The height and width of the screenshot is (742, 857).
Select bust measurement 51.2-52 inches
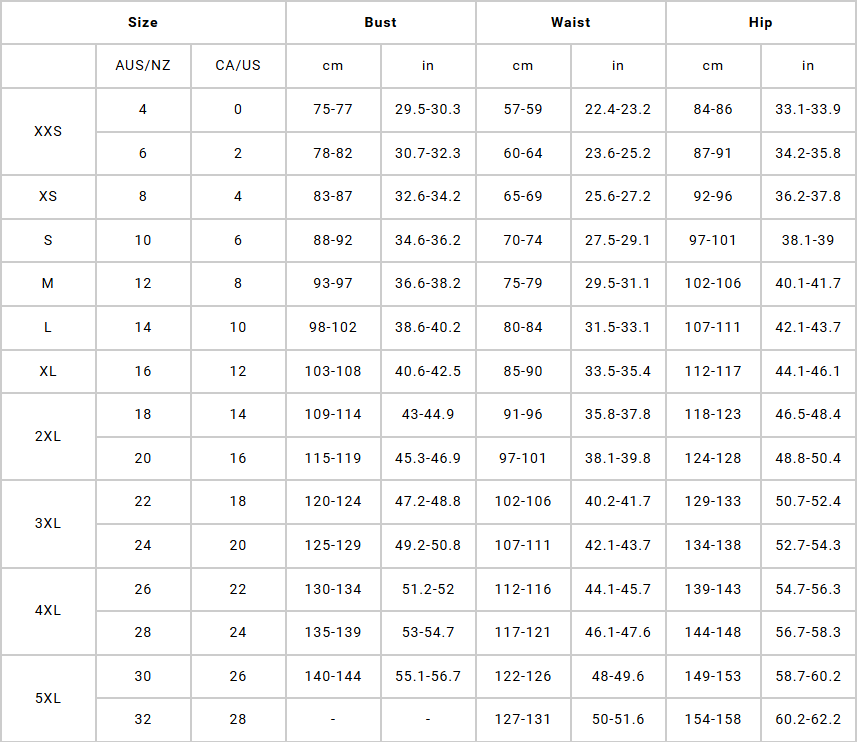(x=428, y=589)
